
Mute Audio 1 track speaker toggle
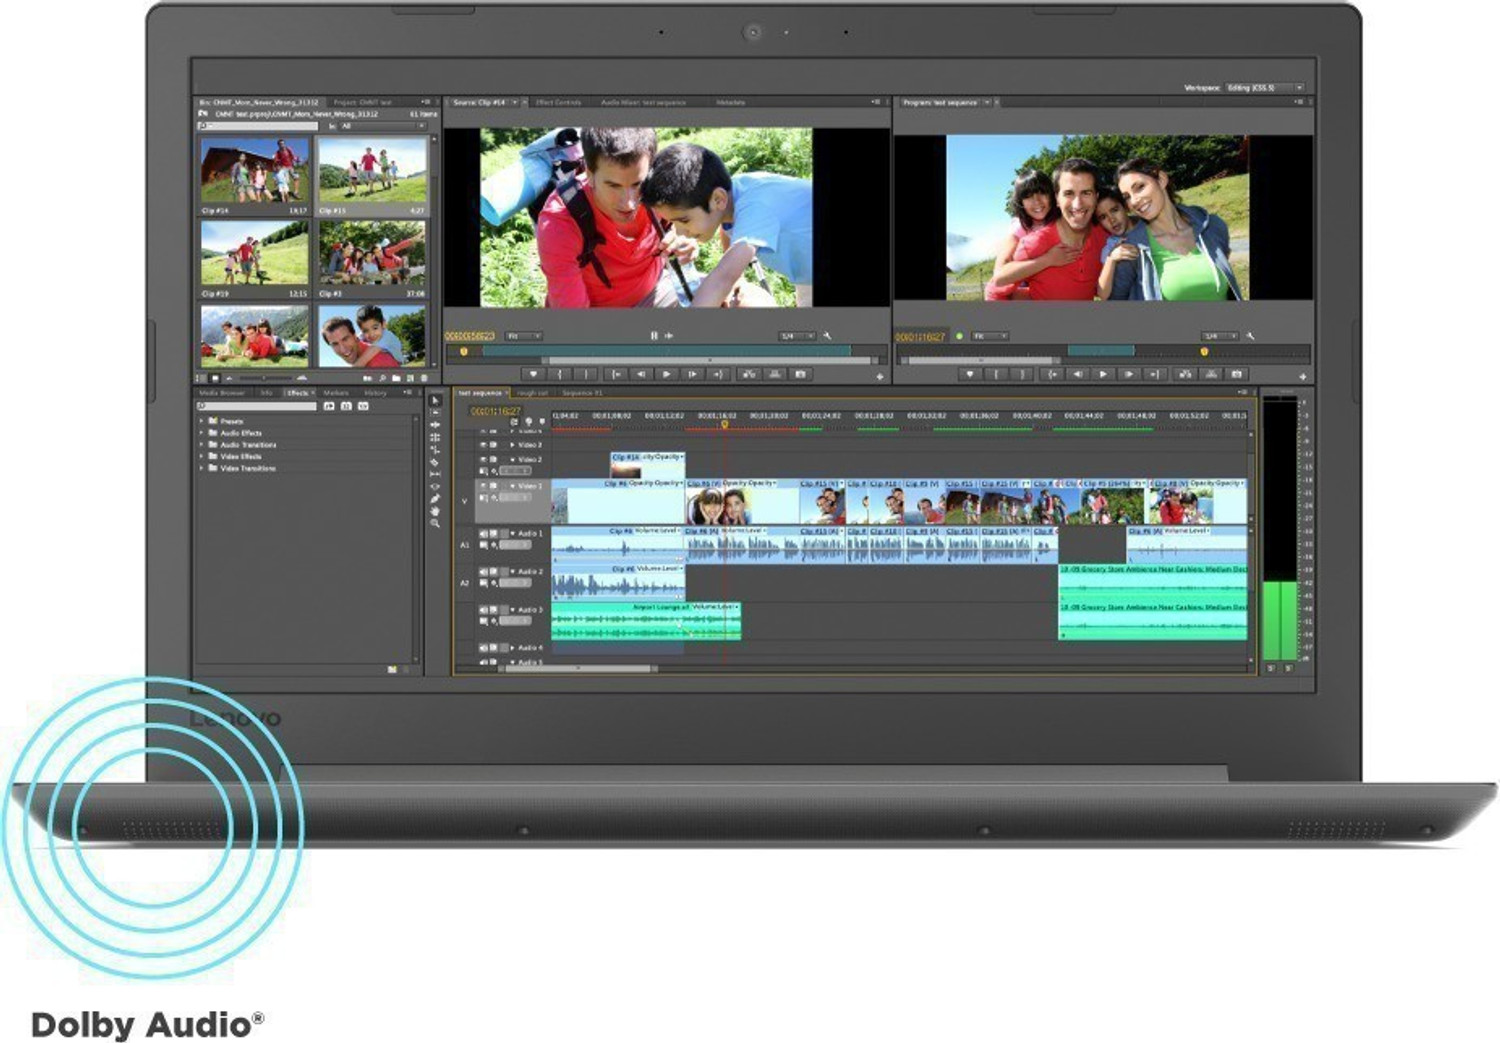pyautogui.click(x=483, y=534)
